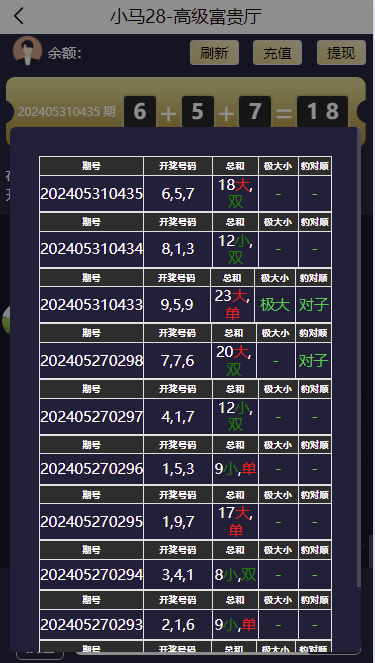Click 极大小 header in first table row

[278, 166]
